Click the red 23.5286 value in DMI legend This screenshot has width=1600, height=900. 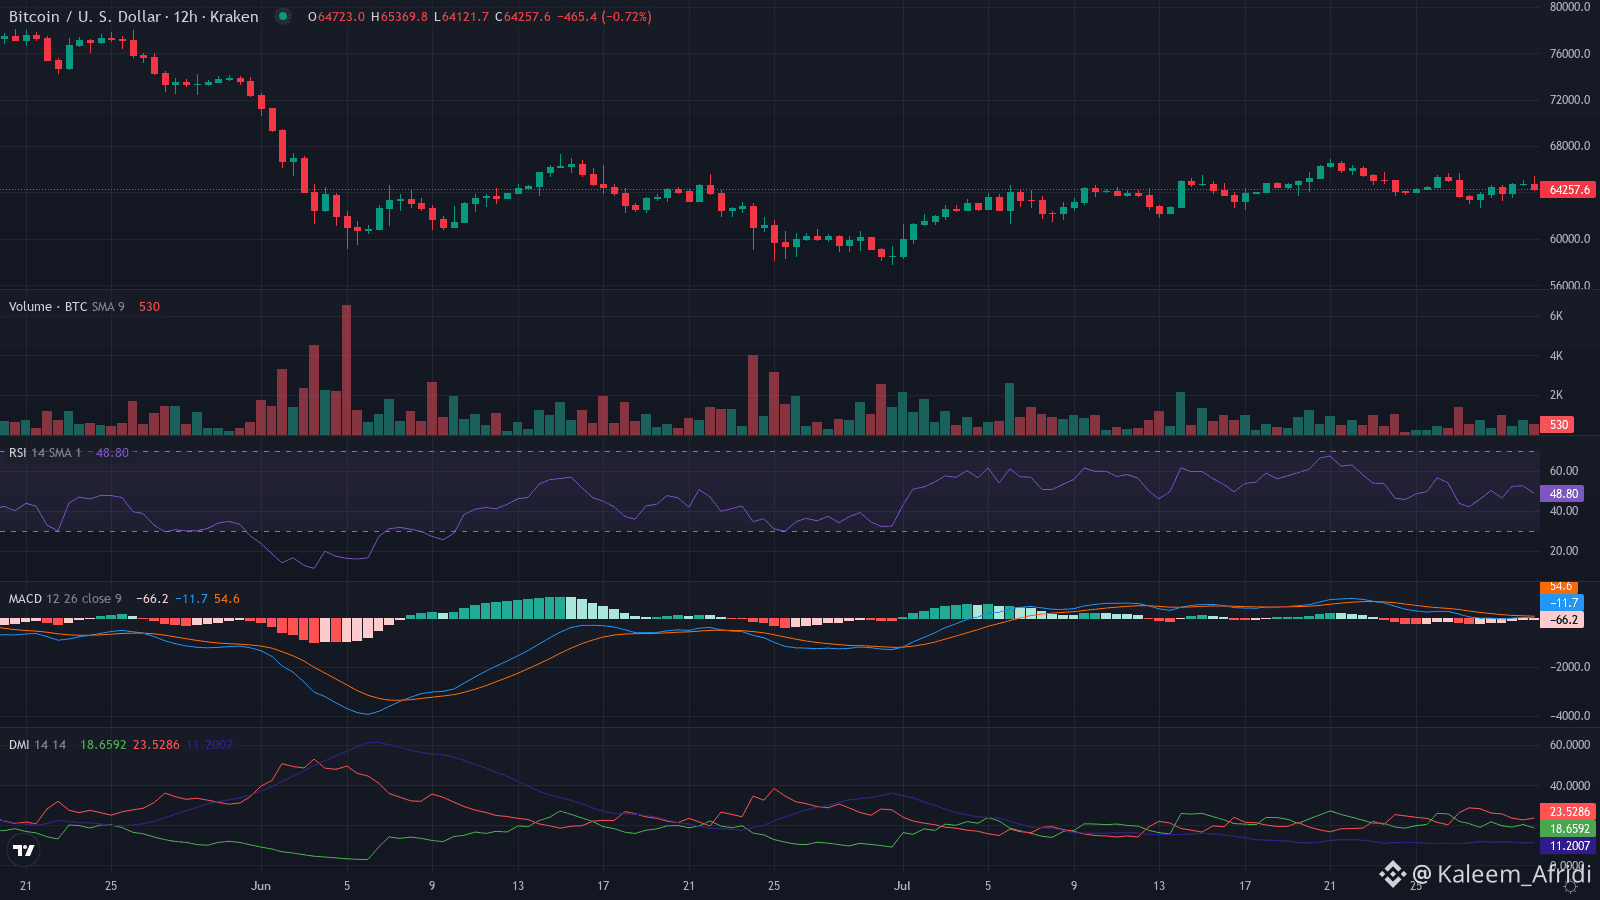[x=156, y=745]
